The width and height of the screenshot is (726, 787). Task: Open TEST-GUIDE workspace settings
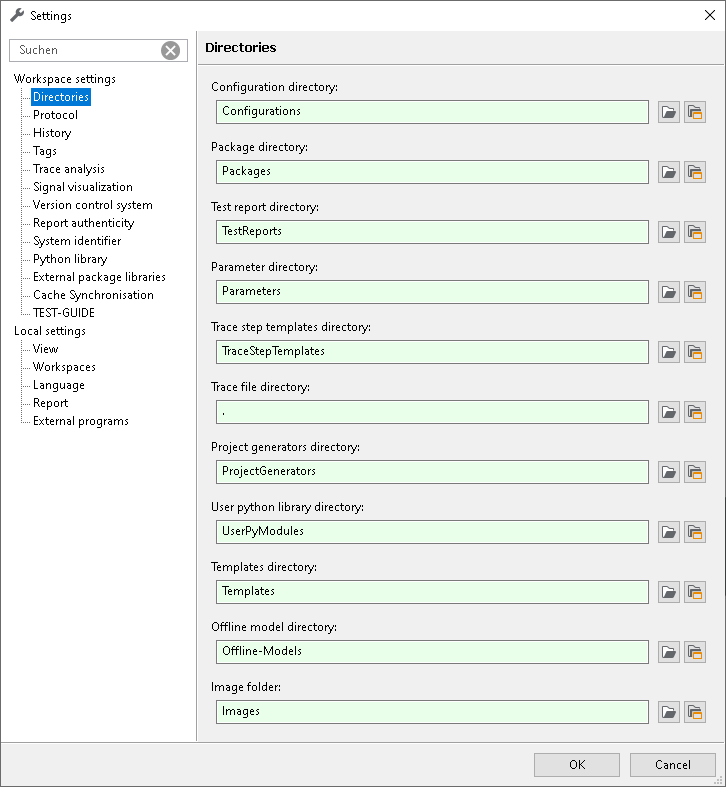click(63, 313)
